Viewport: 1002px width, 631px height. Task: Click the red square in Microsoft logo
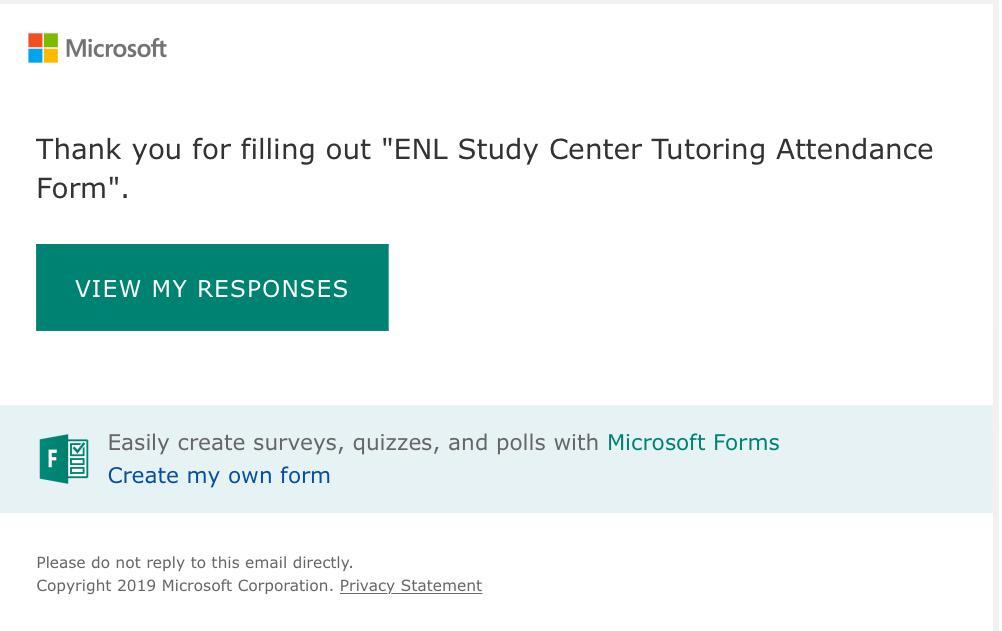coord(35,40)
